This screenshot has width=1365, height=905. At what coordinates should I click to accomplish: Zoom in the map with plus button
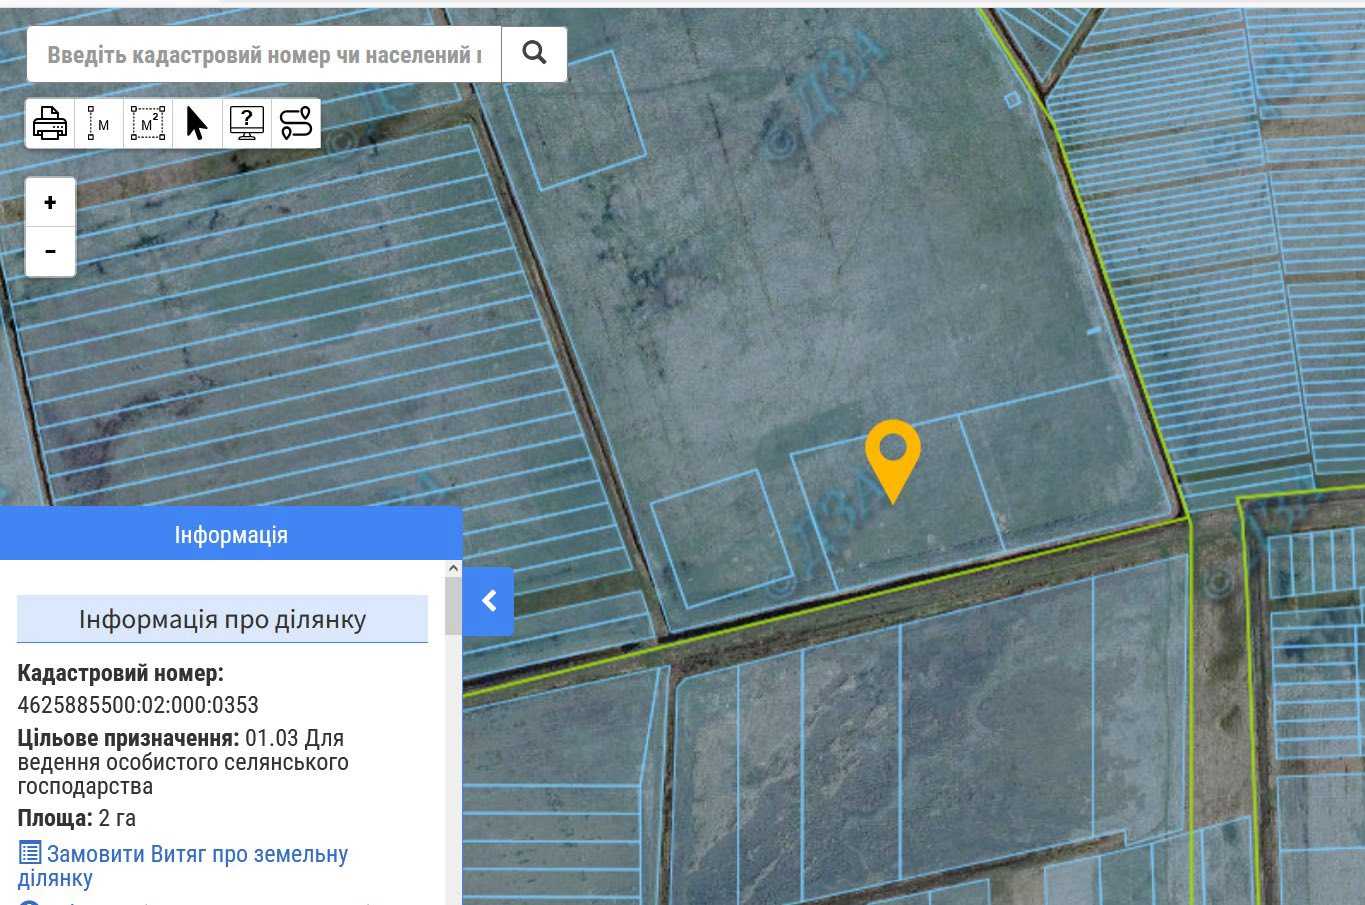[x=50, y=203]
